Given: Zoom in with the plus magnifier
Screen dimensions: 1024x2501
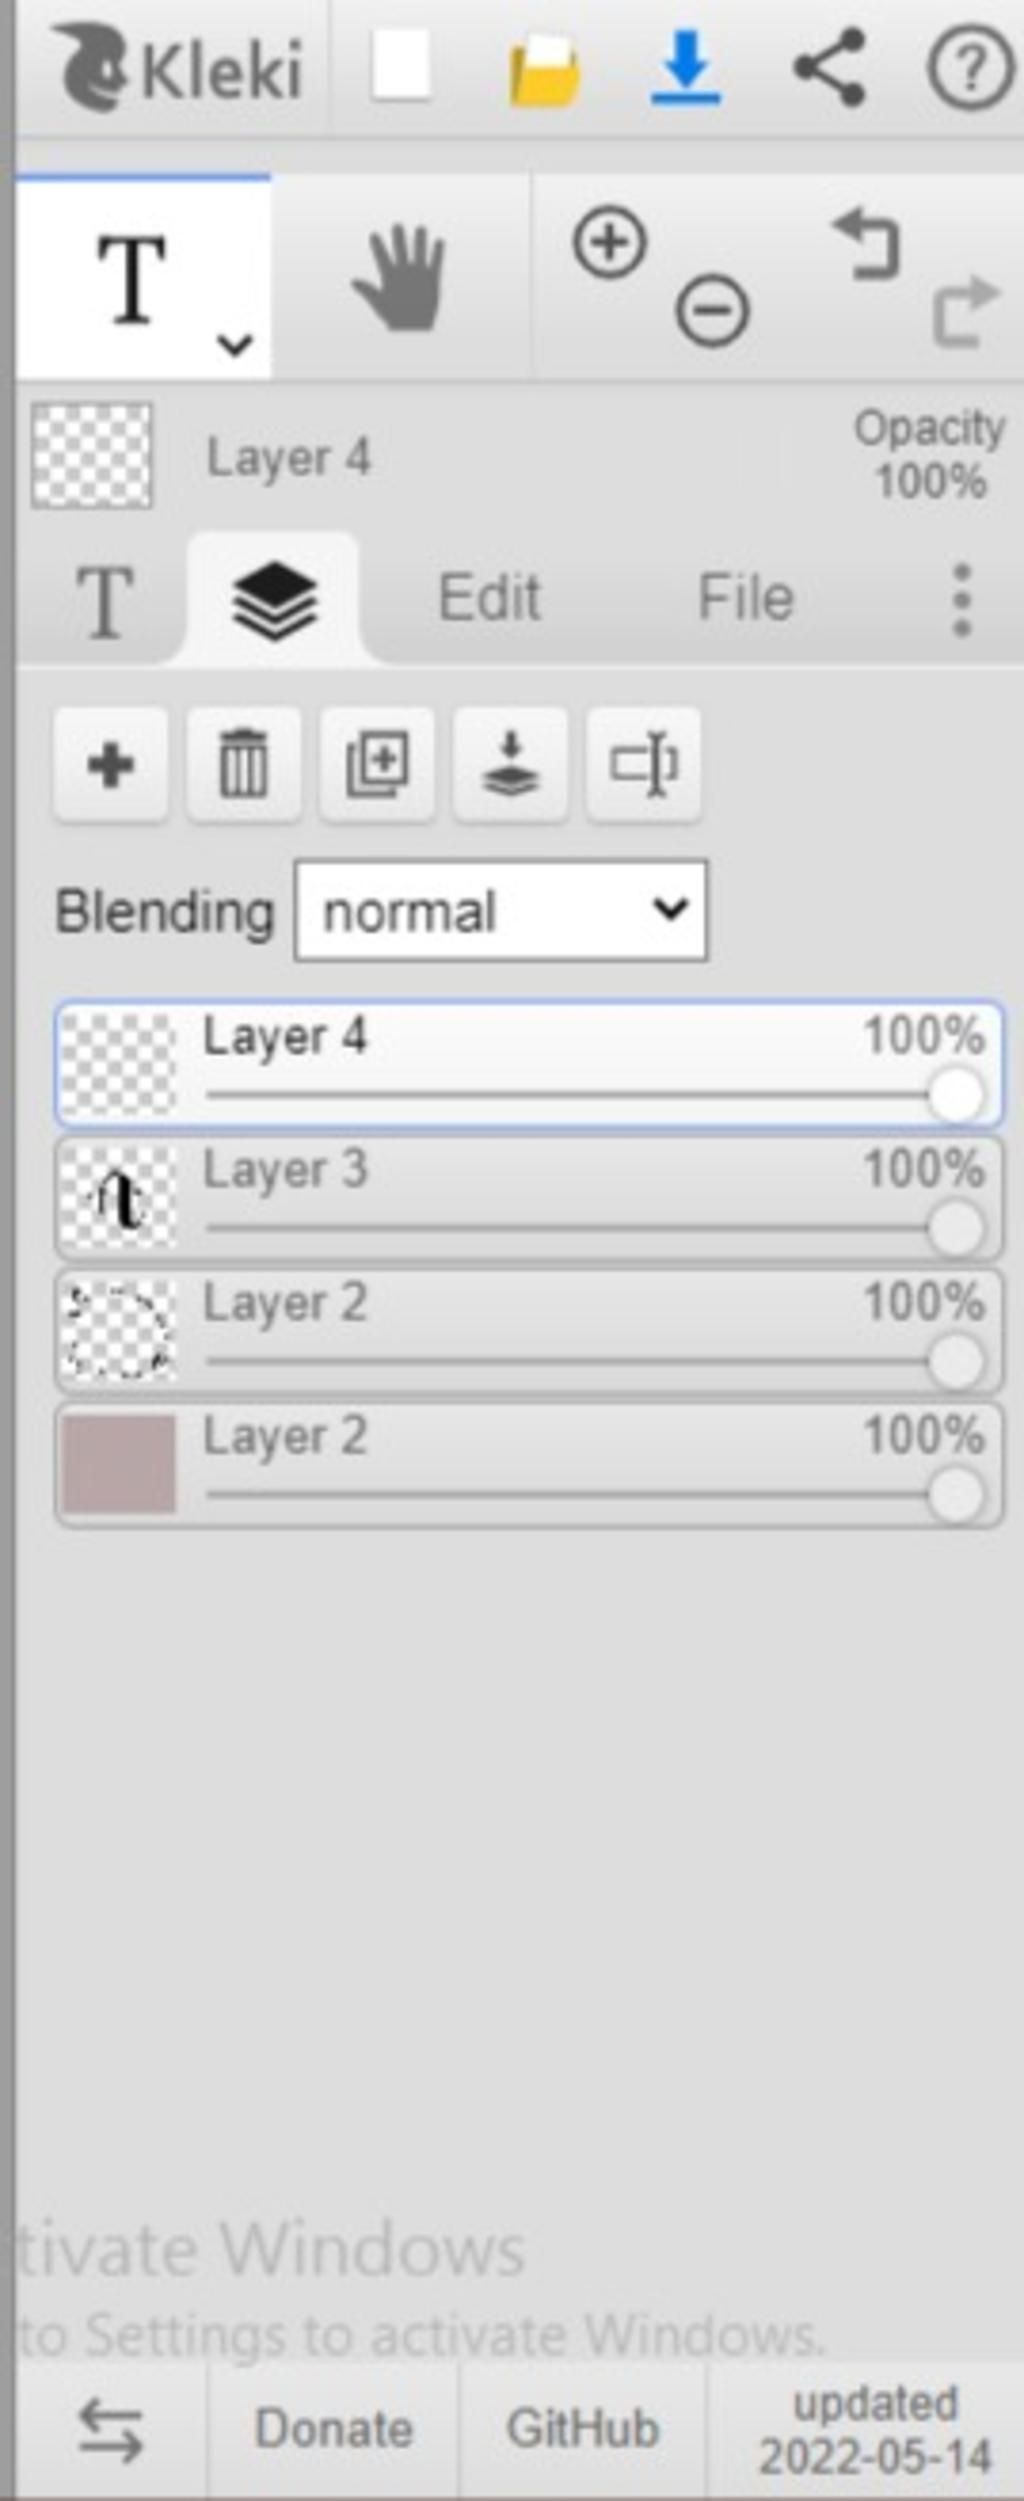Looking at the screenshot, I should [x=609, y=242].
